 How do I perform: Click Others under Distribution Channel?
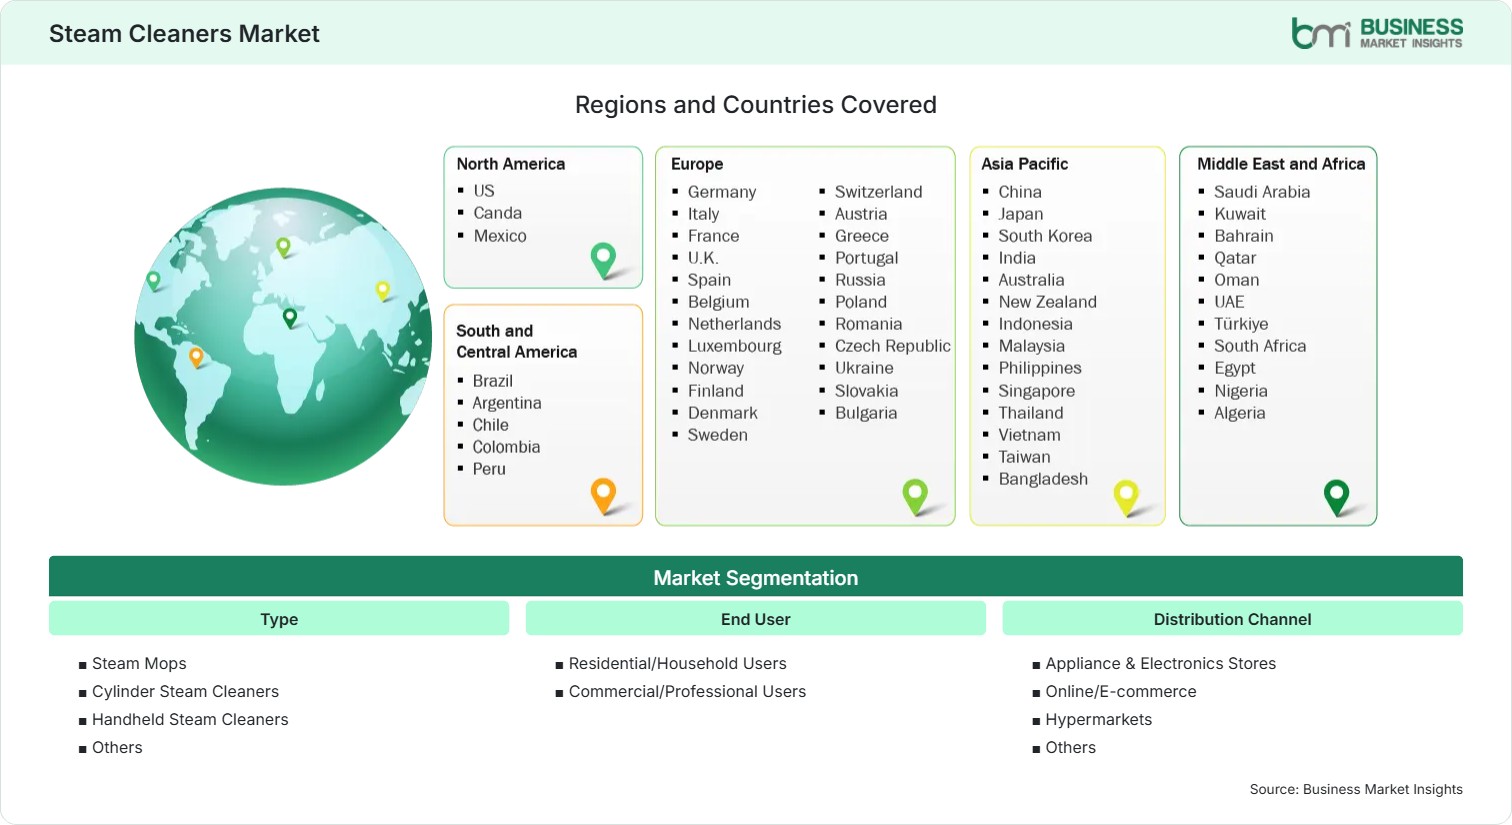(1071, 747)
